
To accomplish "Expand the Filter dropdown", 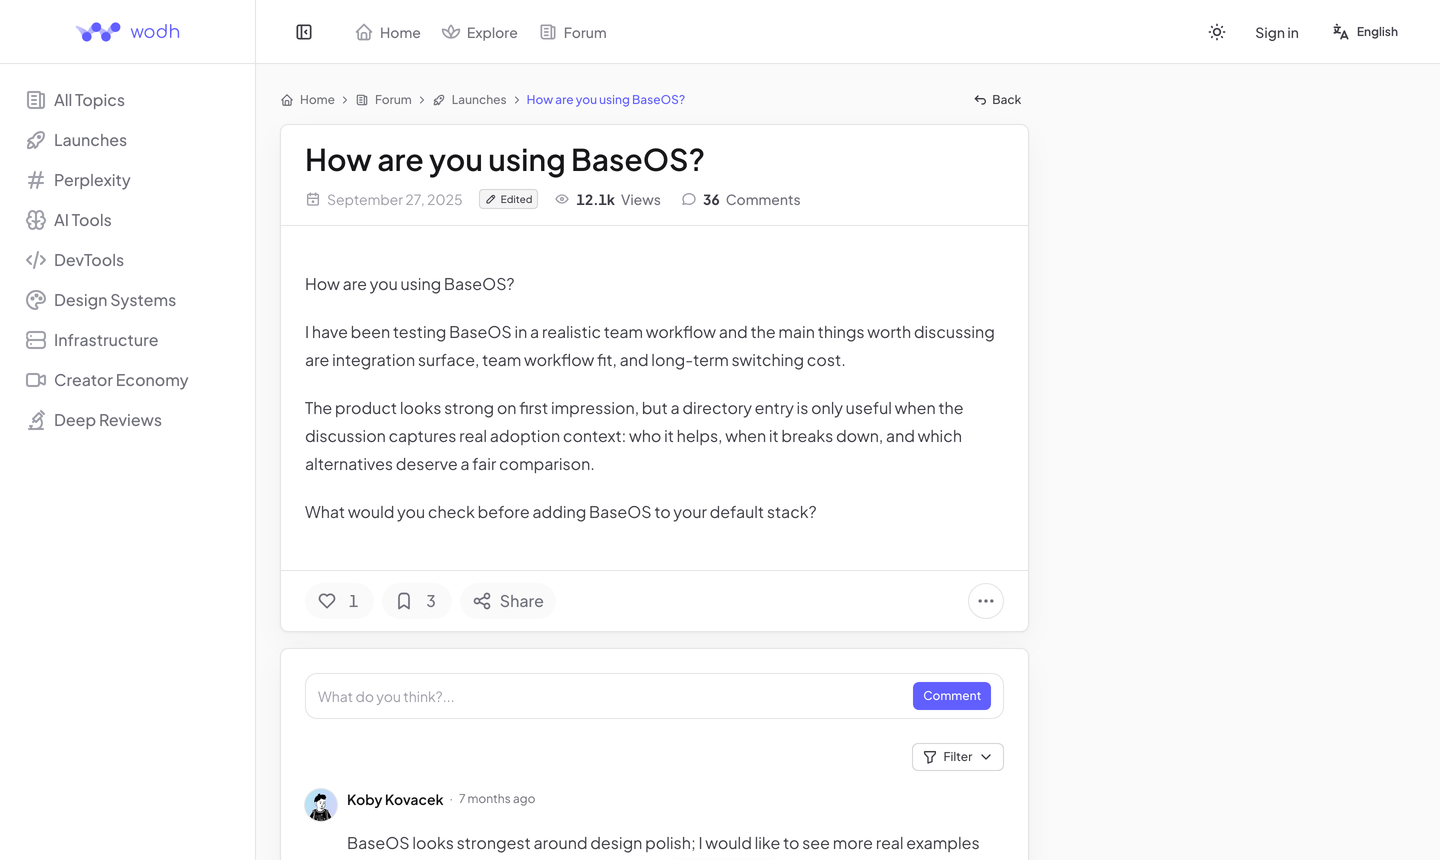I will click(x=958, y=757).
